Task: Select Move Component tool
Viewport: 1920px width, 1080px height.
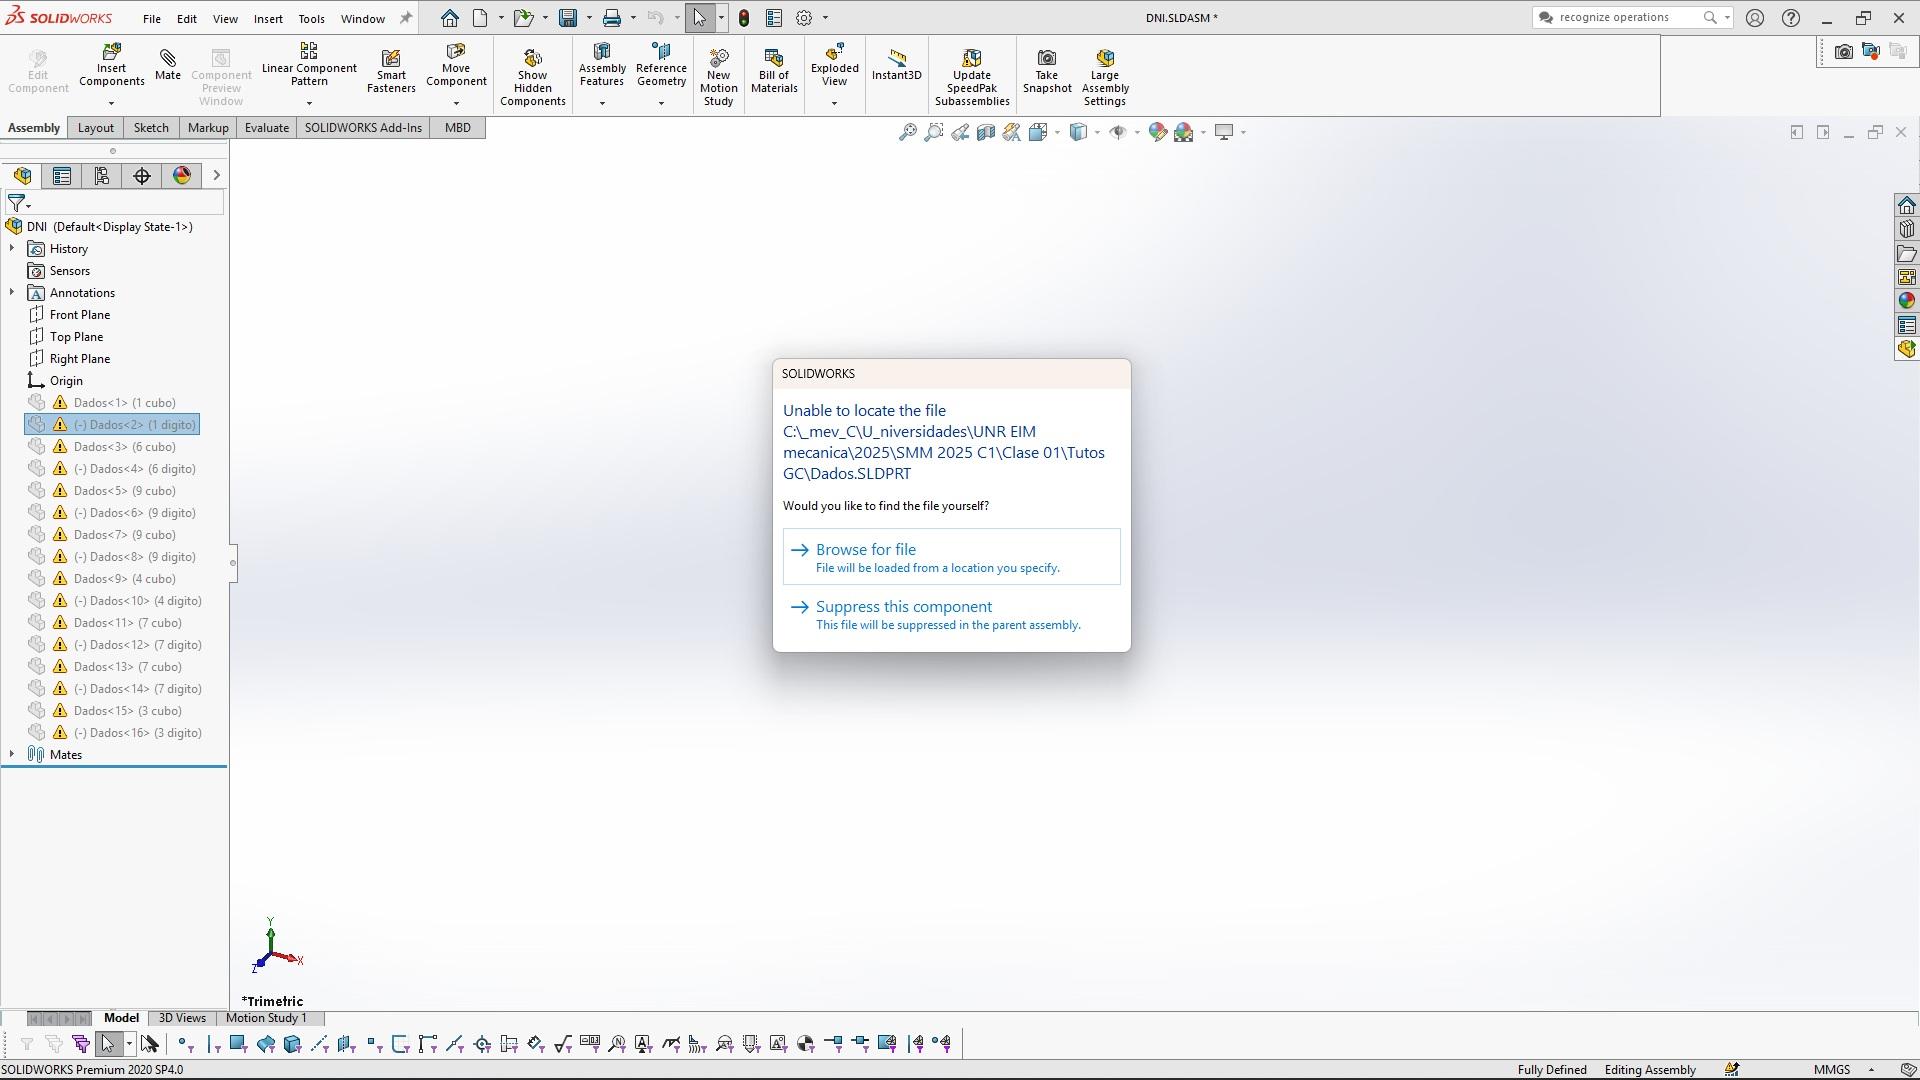Action: pyautogui.click(x=456, y=66)
